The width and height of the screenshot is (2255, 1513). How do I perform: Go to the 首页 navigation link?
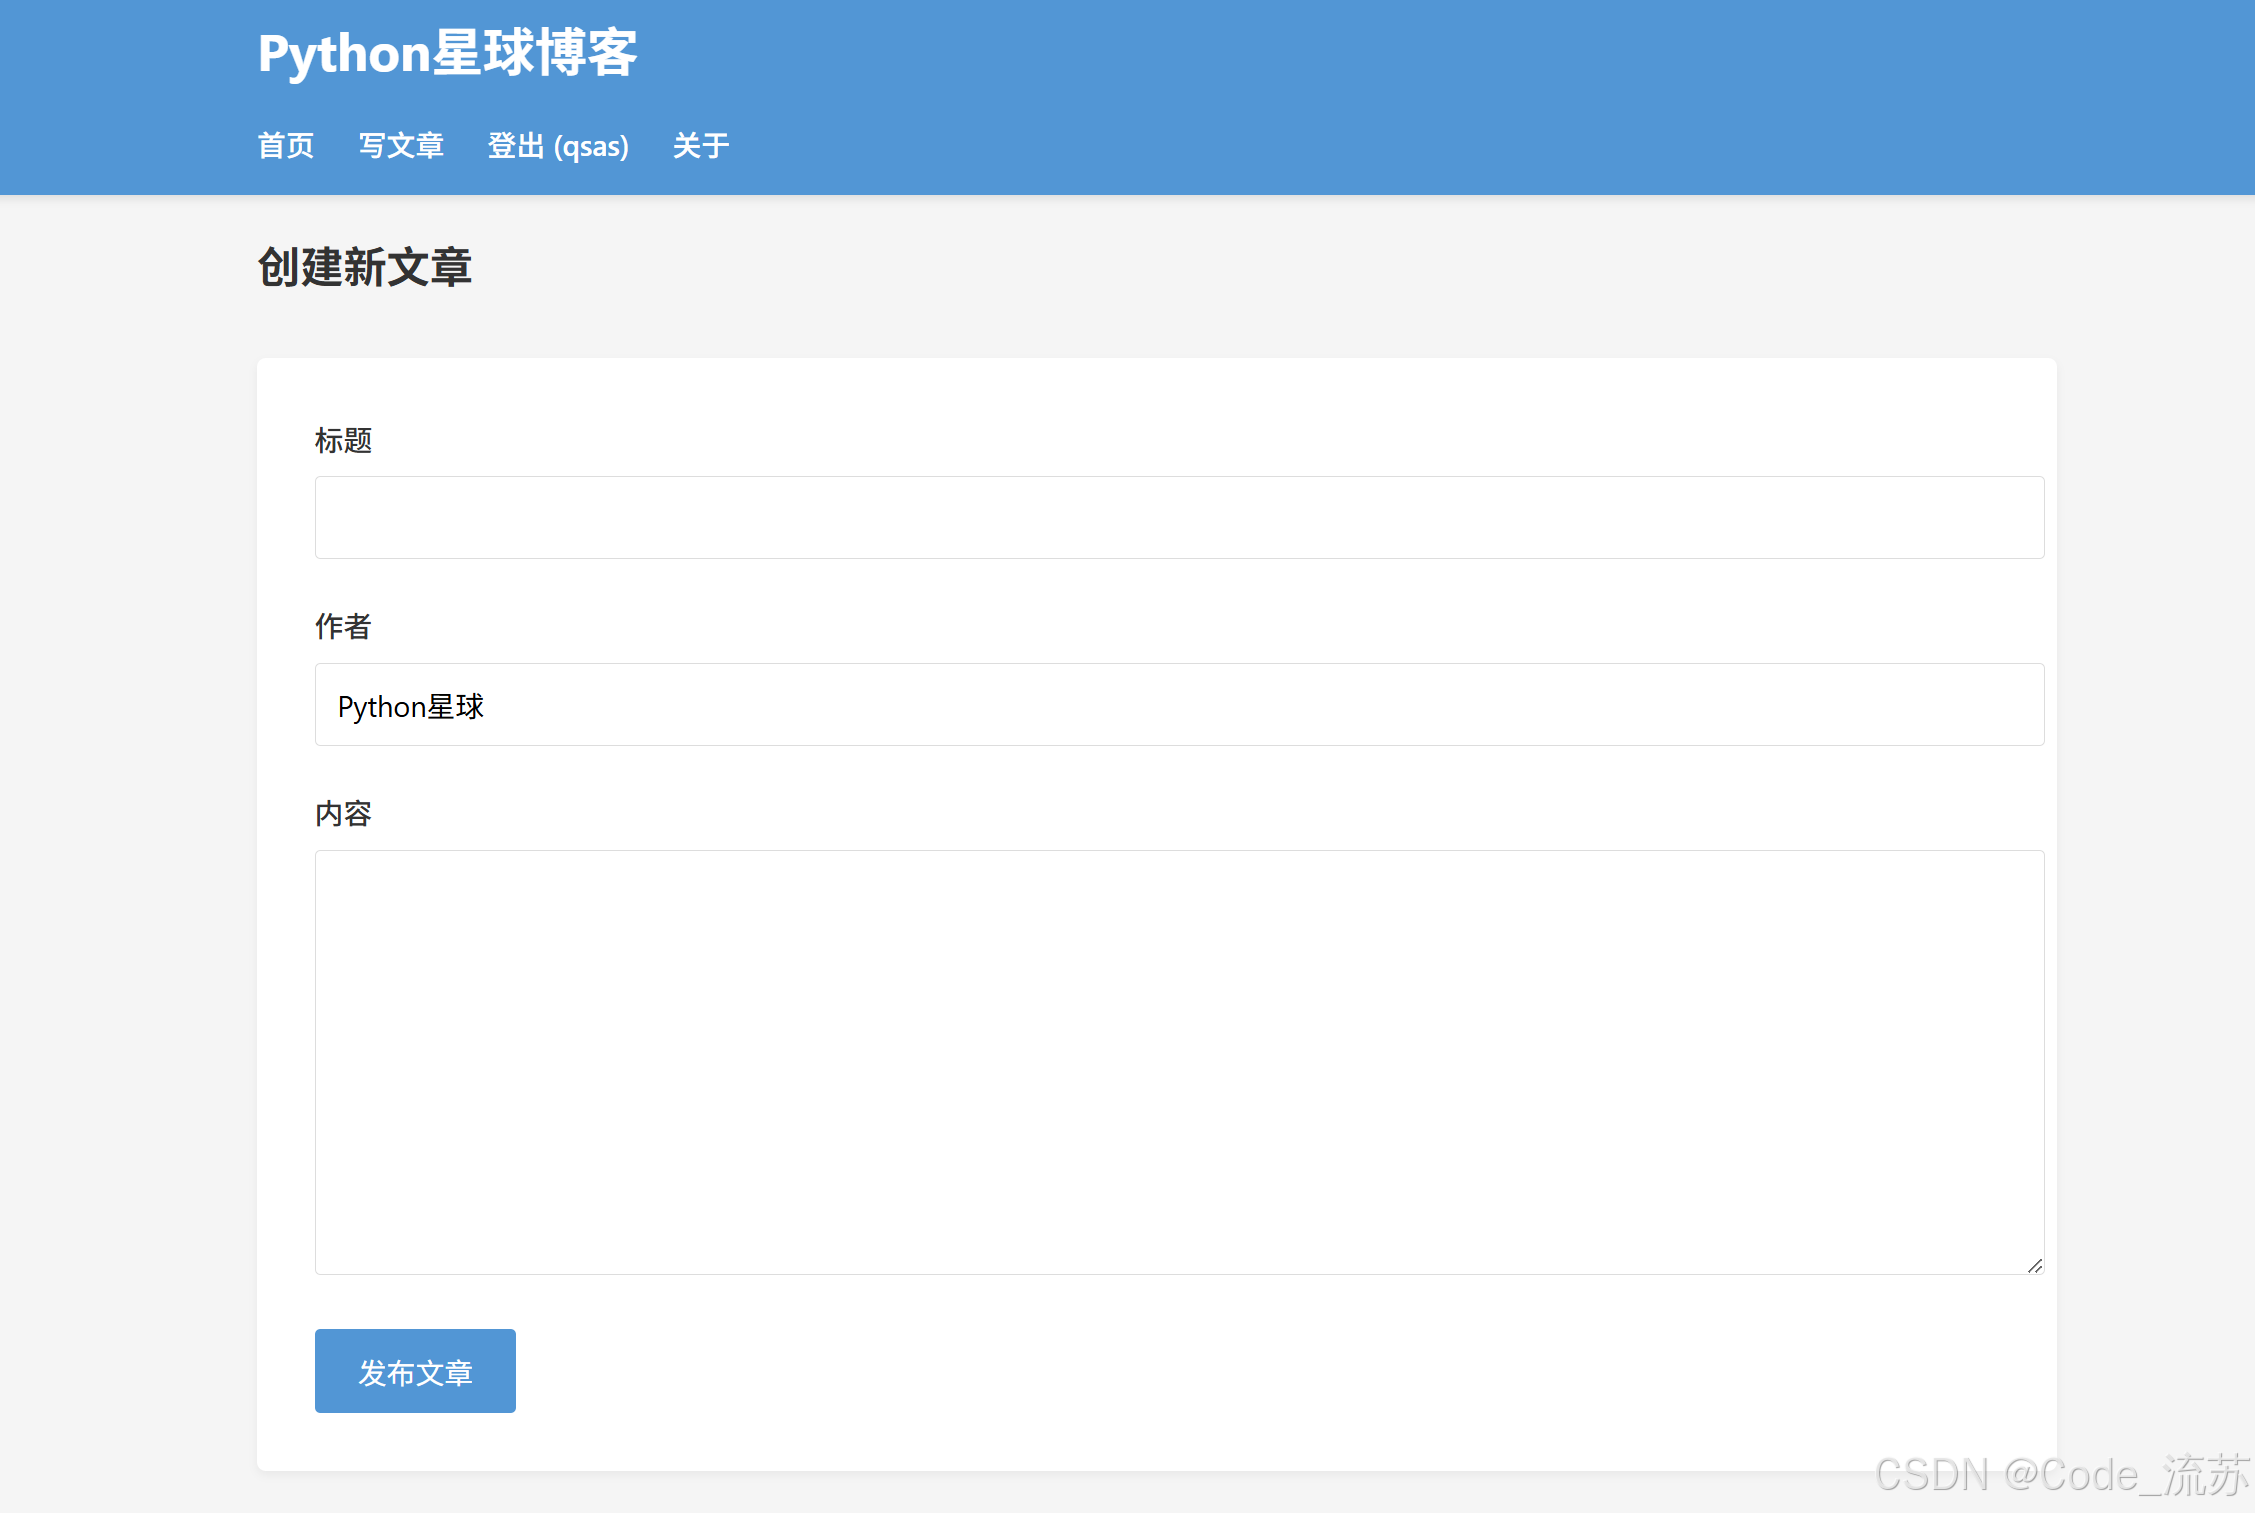[286, 146]
